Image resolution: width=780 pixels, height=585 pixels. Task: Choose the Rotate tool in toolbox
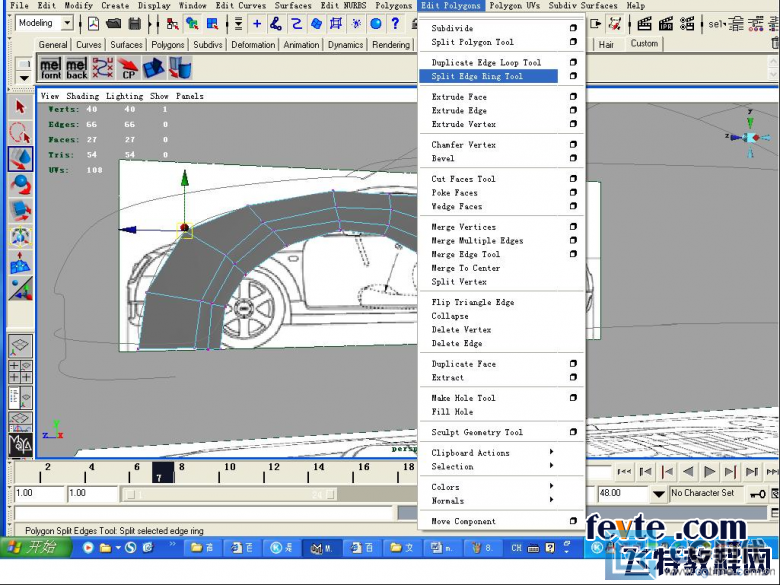coord(20,184)
